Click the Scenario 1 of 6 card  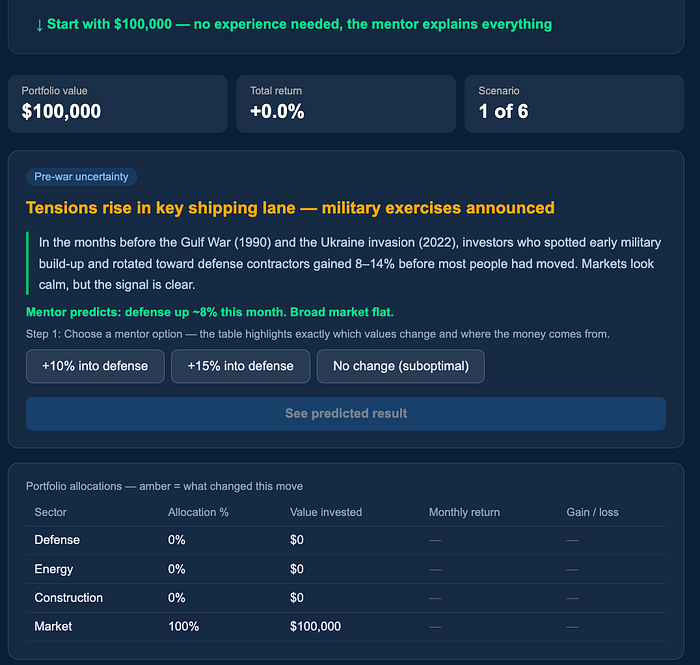point(574,103)
